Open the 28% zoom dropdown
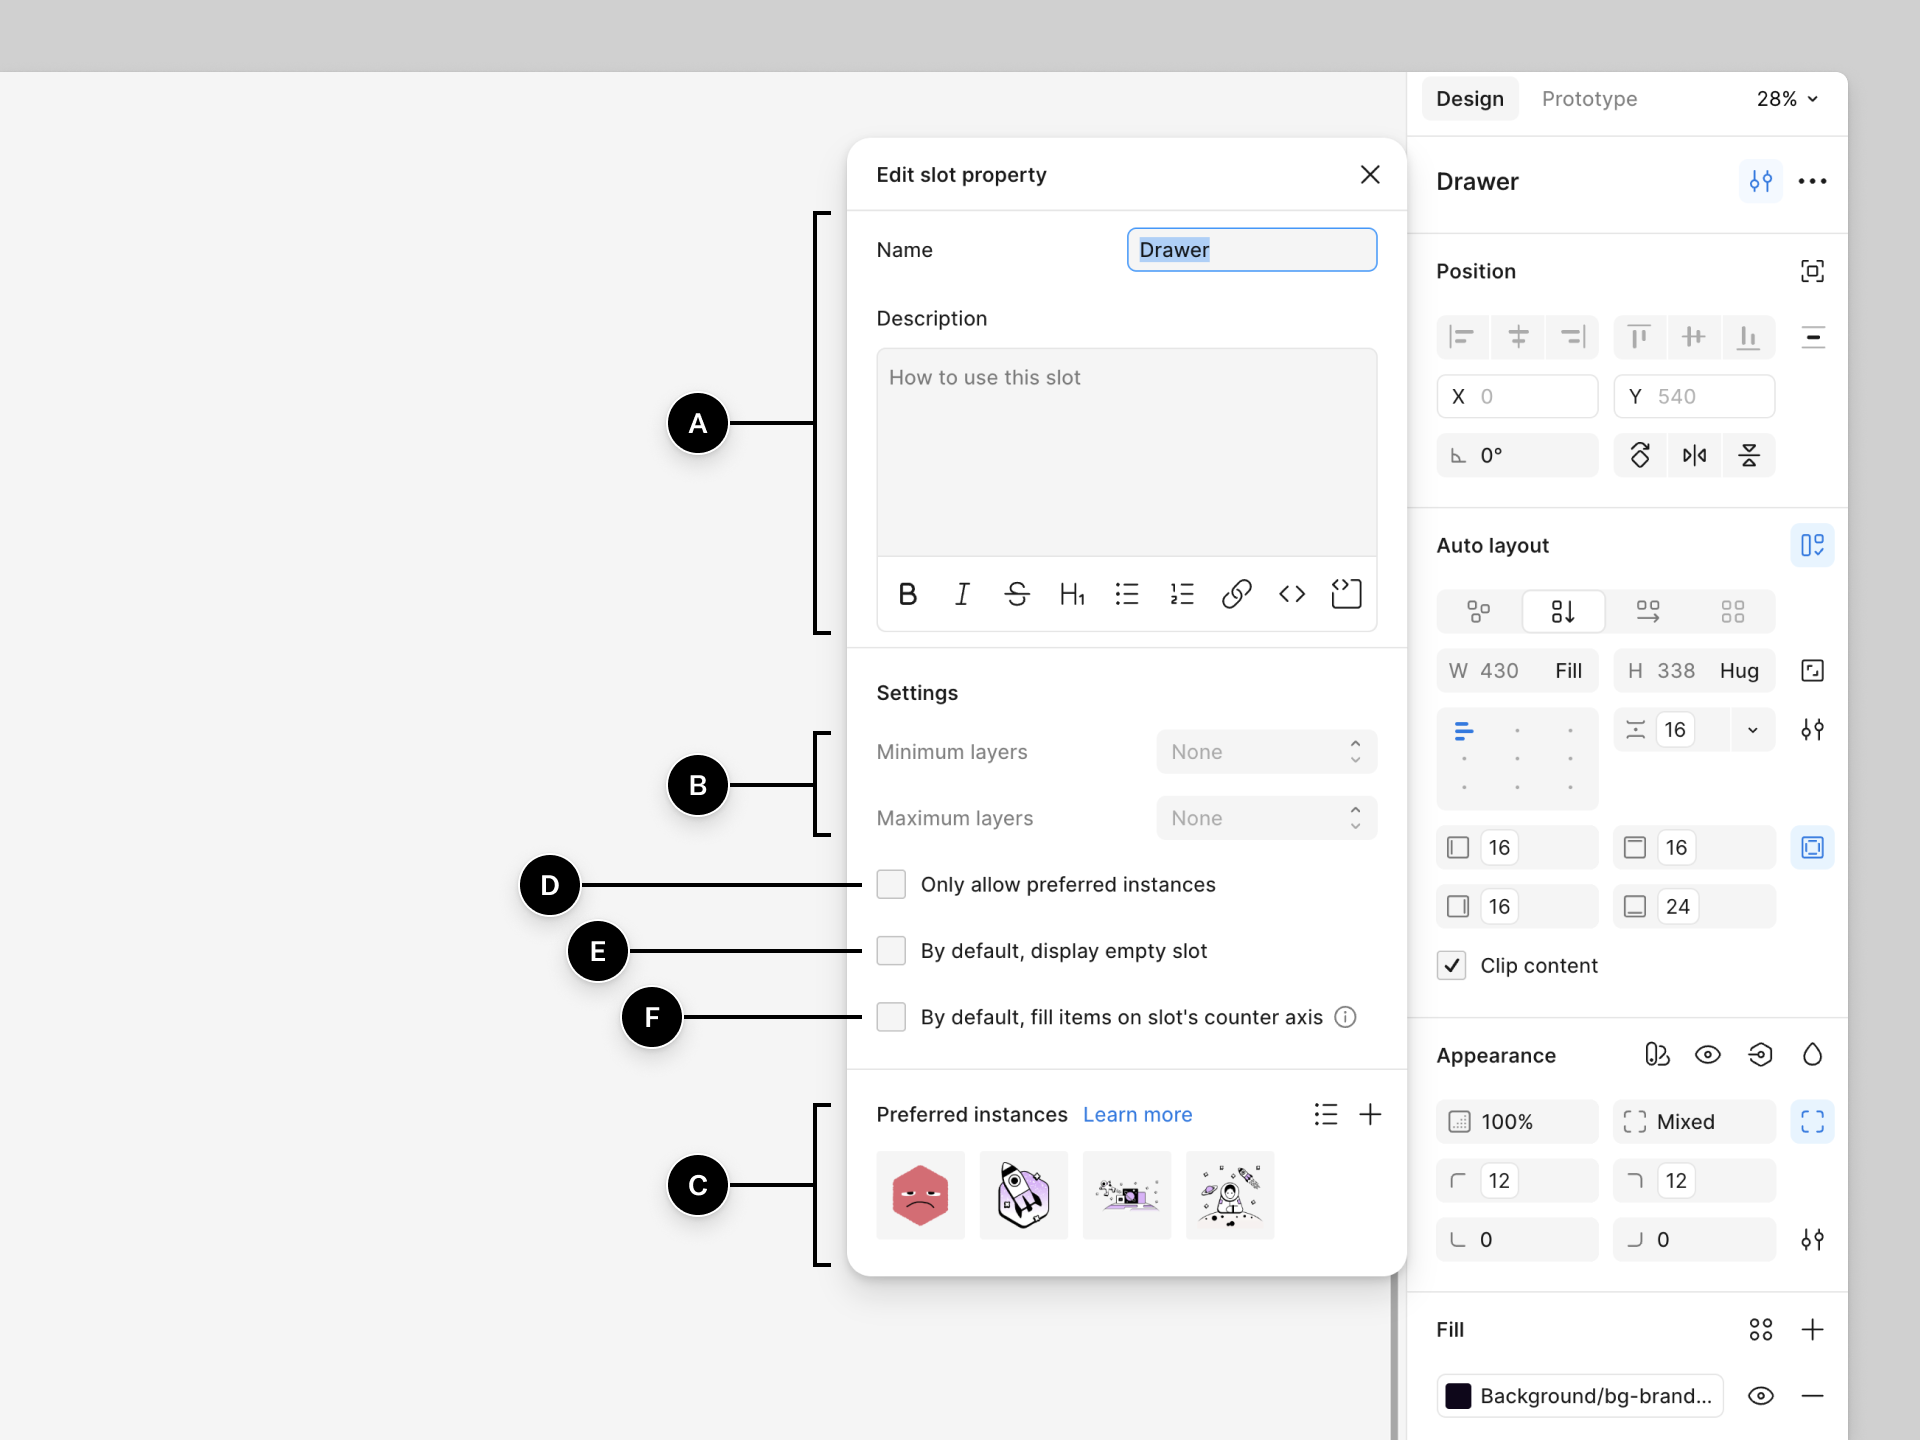The height and width of the screenshot is (1440, 1920). pos(1788,99)
